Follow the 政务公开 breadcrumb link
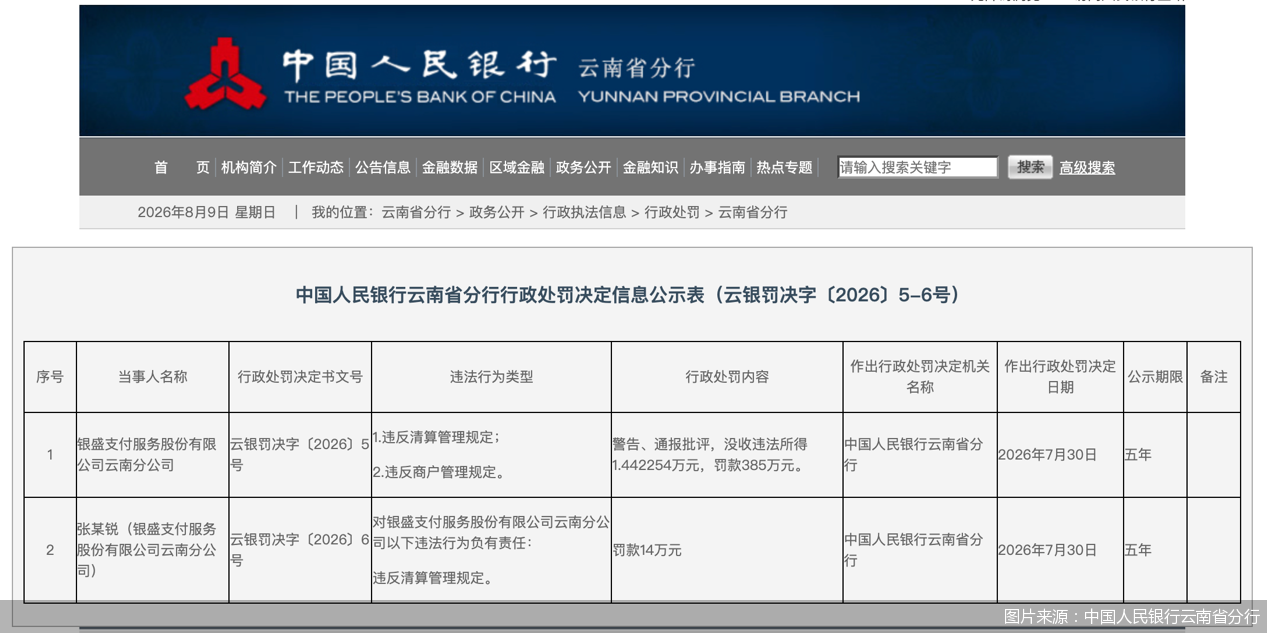Image resolution: width=1267 pixels, height=633 pixels. click(497, 212)
